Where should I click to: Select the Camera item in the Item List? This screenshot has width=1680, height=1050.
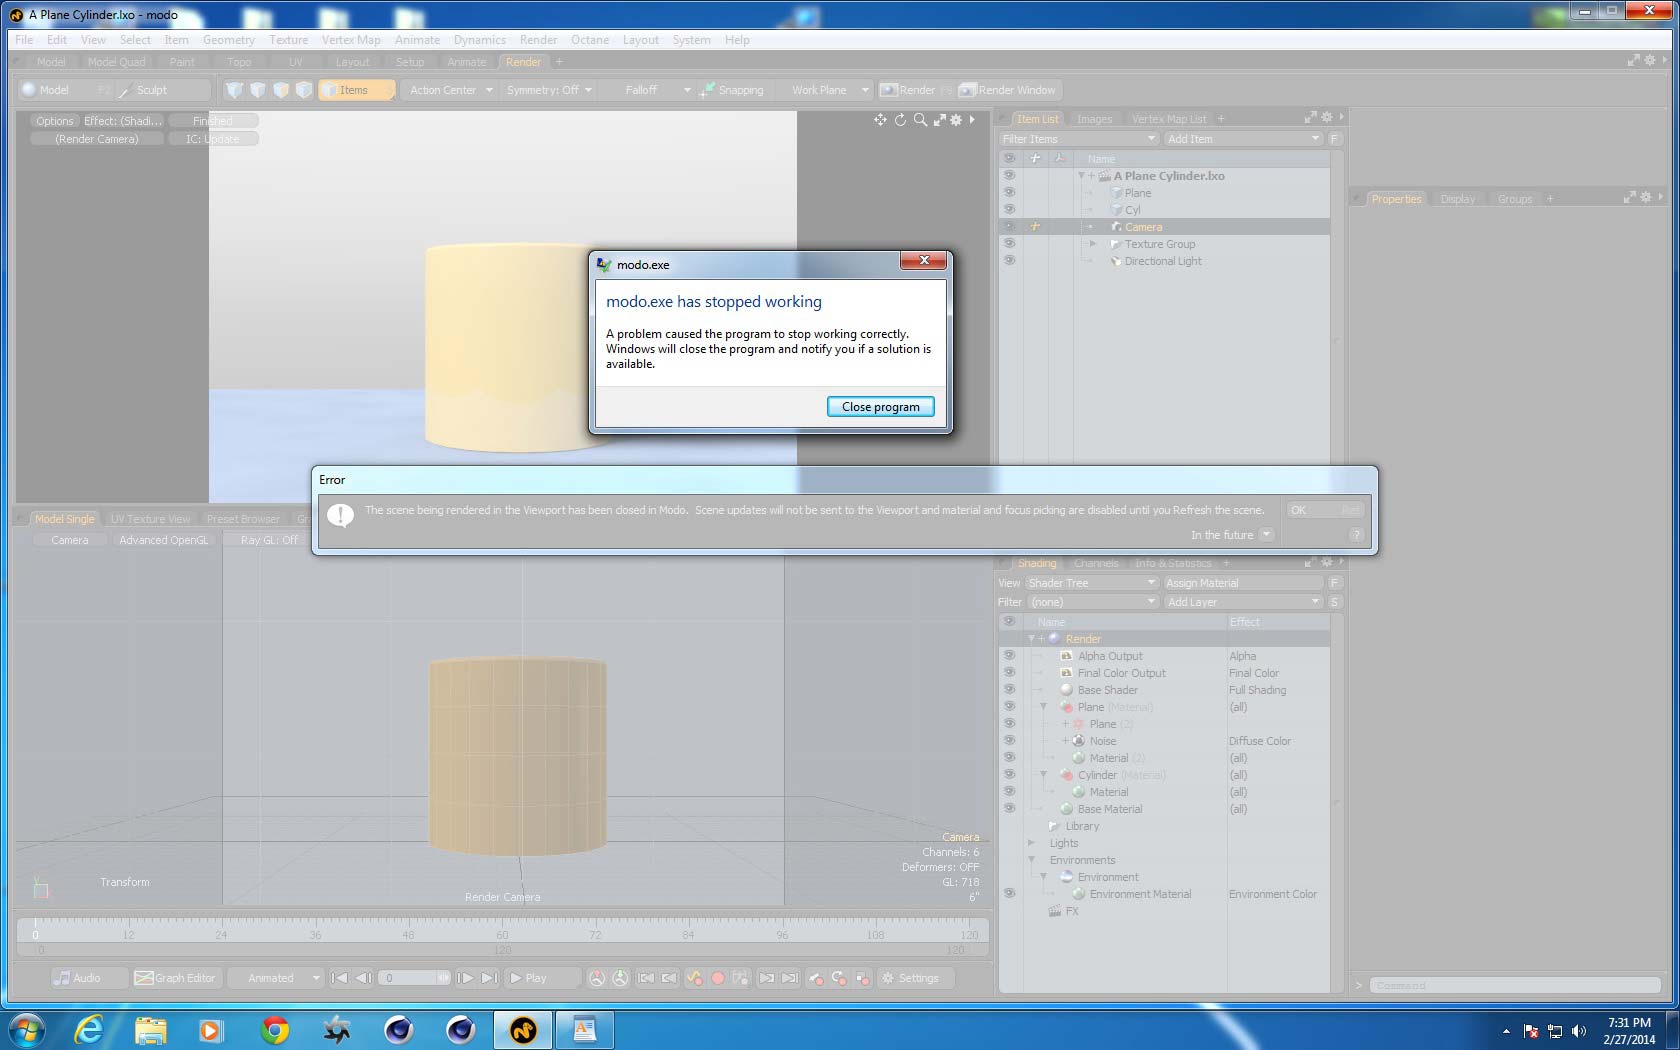coord(1143,227)
